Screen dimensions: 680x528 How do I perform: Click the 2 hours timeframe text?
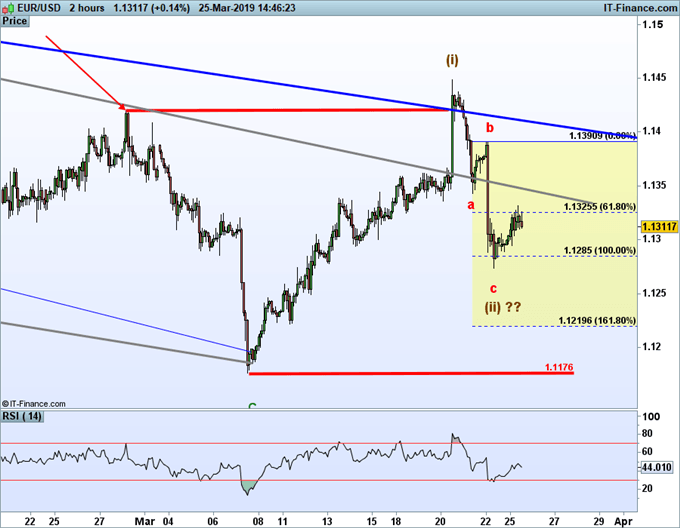(87, 8)
